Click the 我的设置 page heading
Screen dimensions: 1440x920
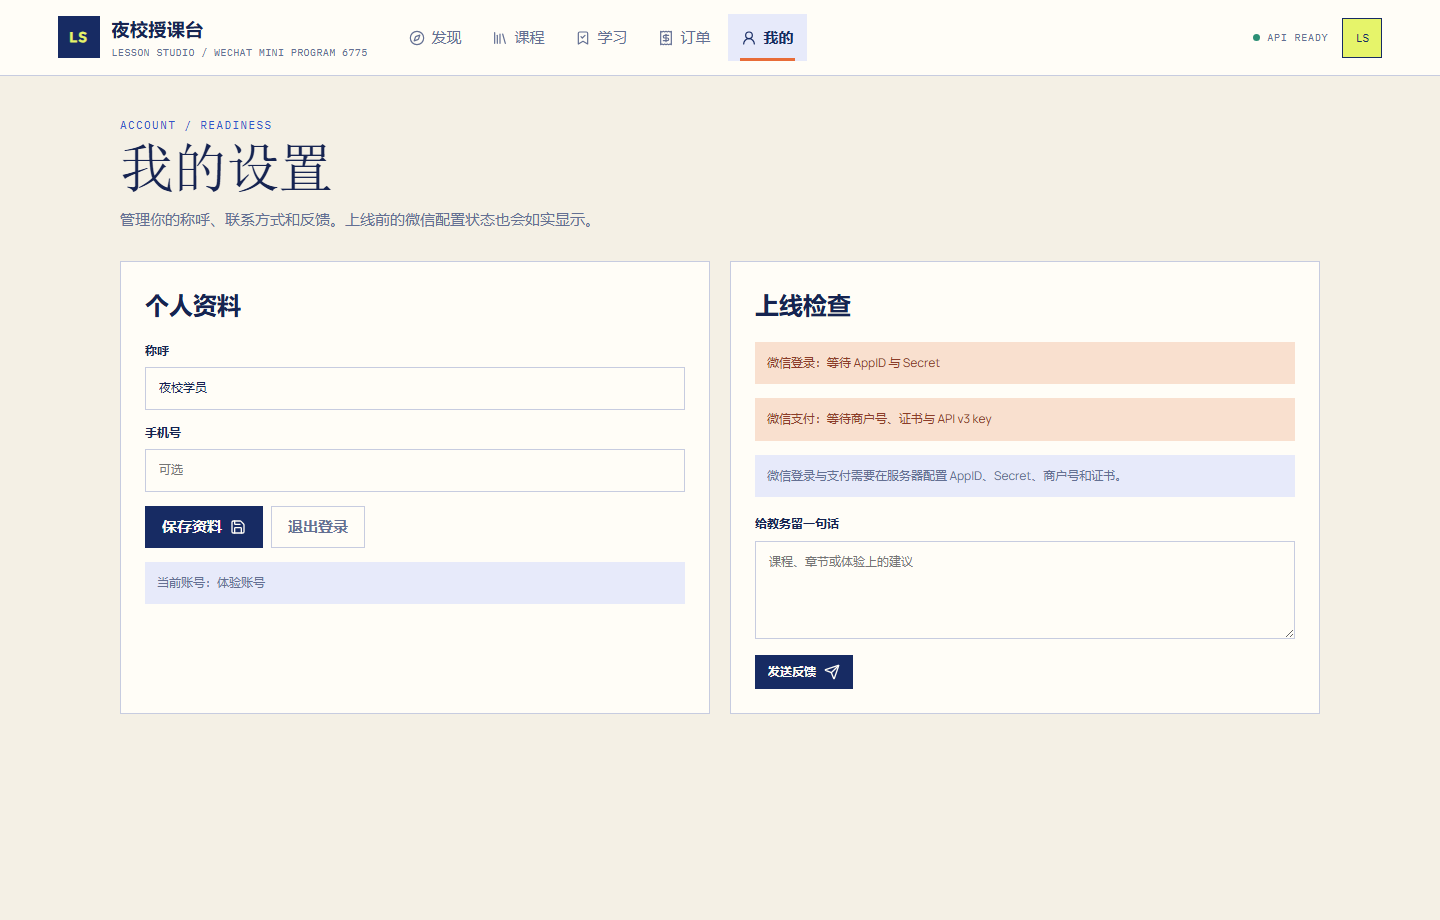click(226, 168)
